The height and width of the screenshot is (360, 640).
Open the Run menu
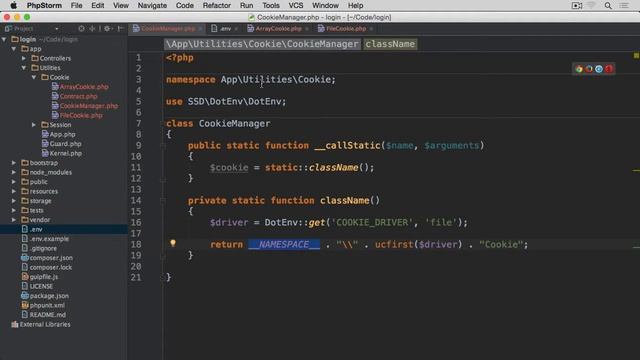[246, 5]
